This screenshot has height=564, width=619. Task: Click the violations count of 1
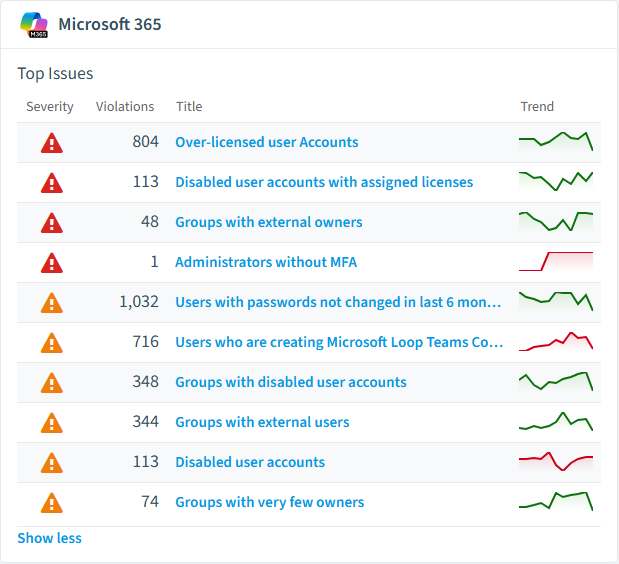click(x=155, y=262)
